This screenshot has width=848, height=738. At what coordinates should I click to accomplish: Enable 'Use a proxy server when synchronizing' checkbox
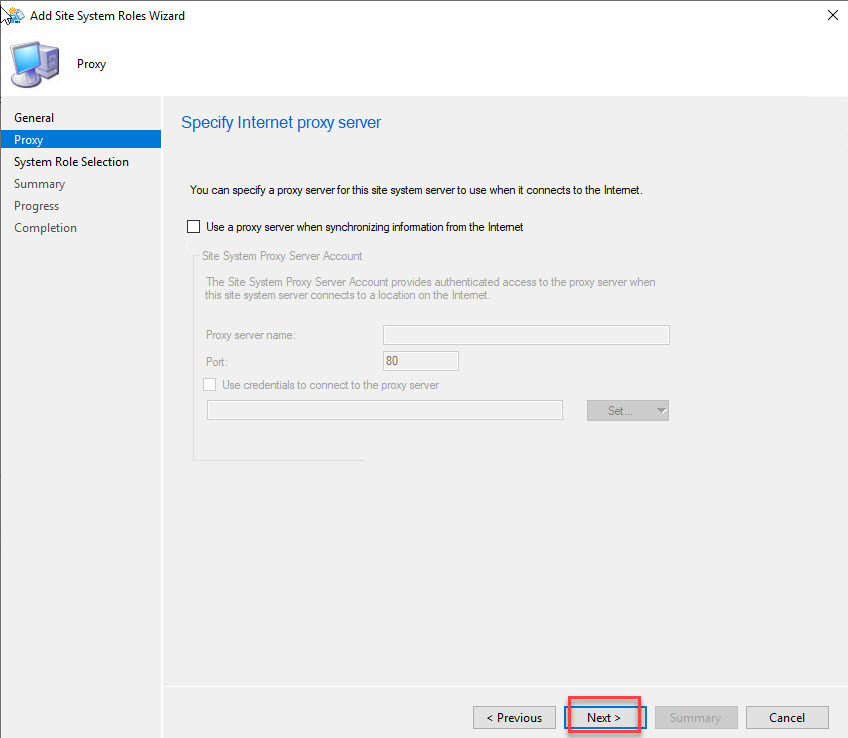194,227
